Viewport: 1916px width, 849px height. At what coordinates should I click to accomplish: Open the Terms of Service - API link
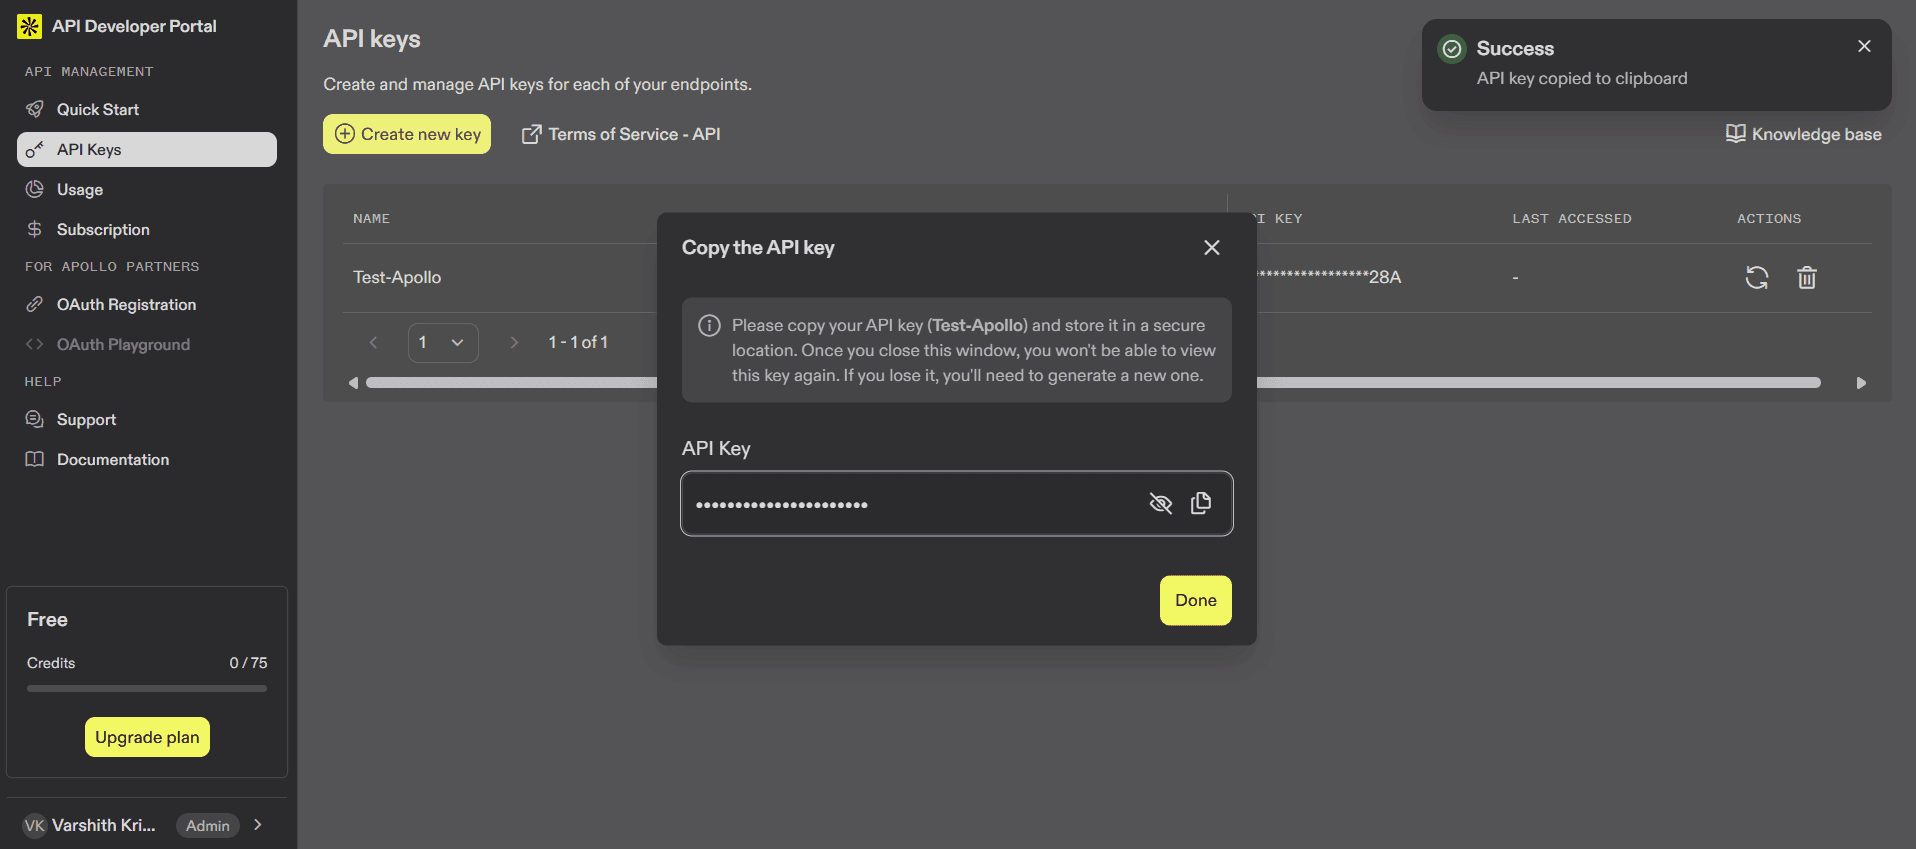(621, 134)
